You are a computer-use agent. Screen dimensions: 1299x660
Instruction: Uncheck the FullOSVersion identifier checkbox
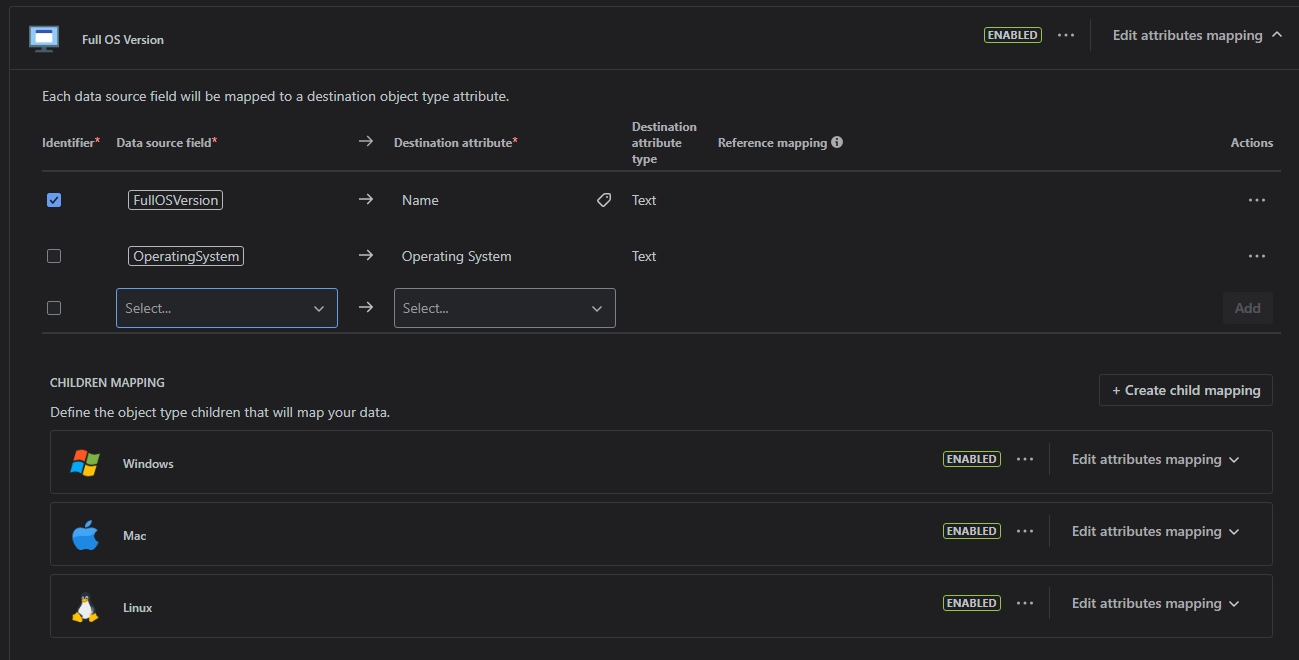click(x=54, y=200)
